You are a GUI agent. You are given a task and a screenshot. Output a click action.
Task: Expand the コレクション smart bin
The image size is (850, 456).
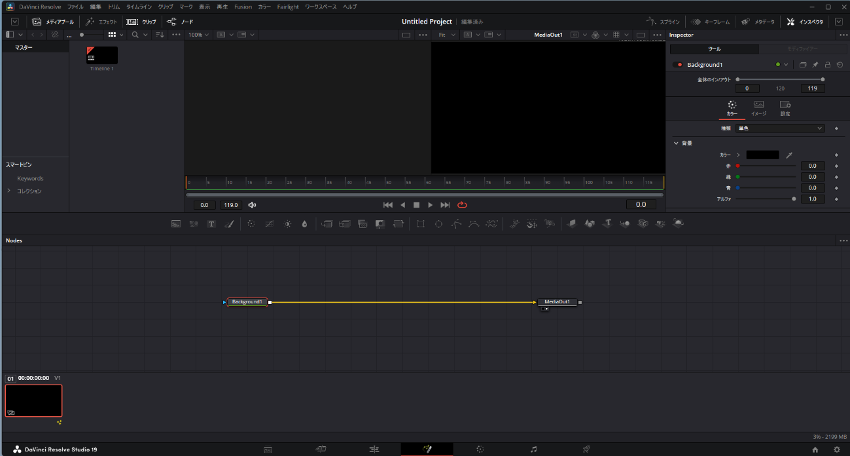(9, 190)
